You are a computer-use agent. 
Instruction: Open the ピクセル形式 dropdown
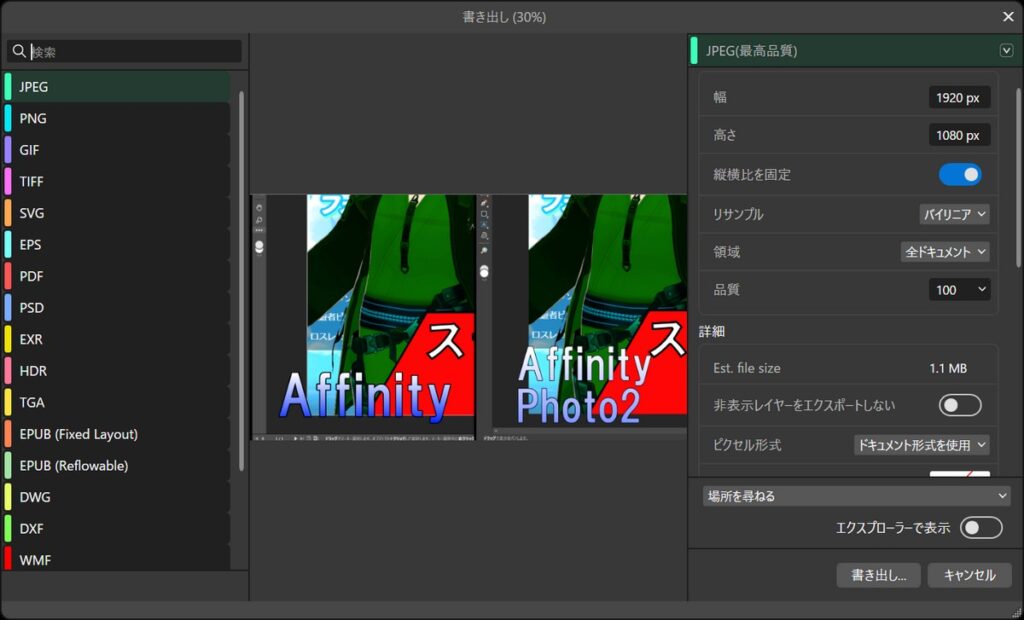pos(921,445)
